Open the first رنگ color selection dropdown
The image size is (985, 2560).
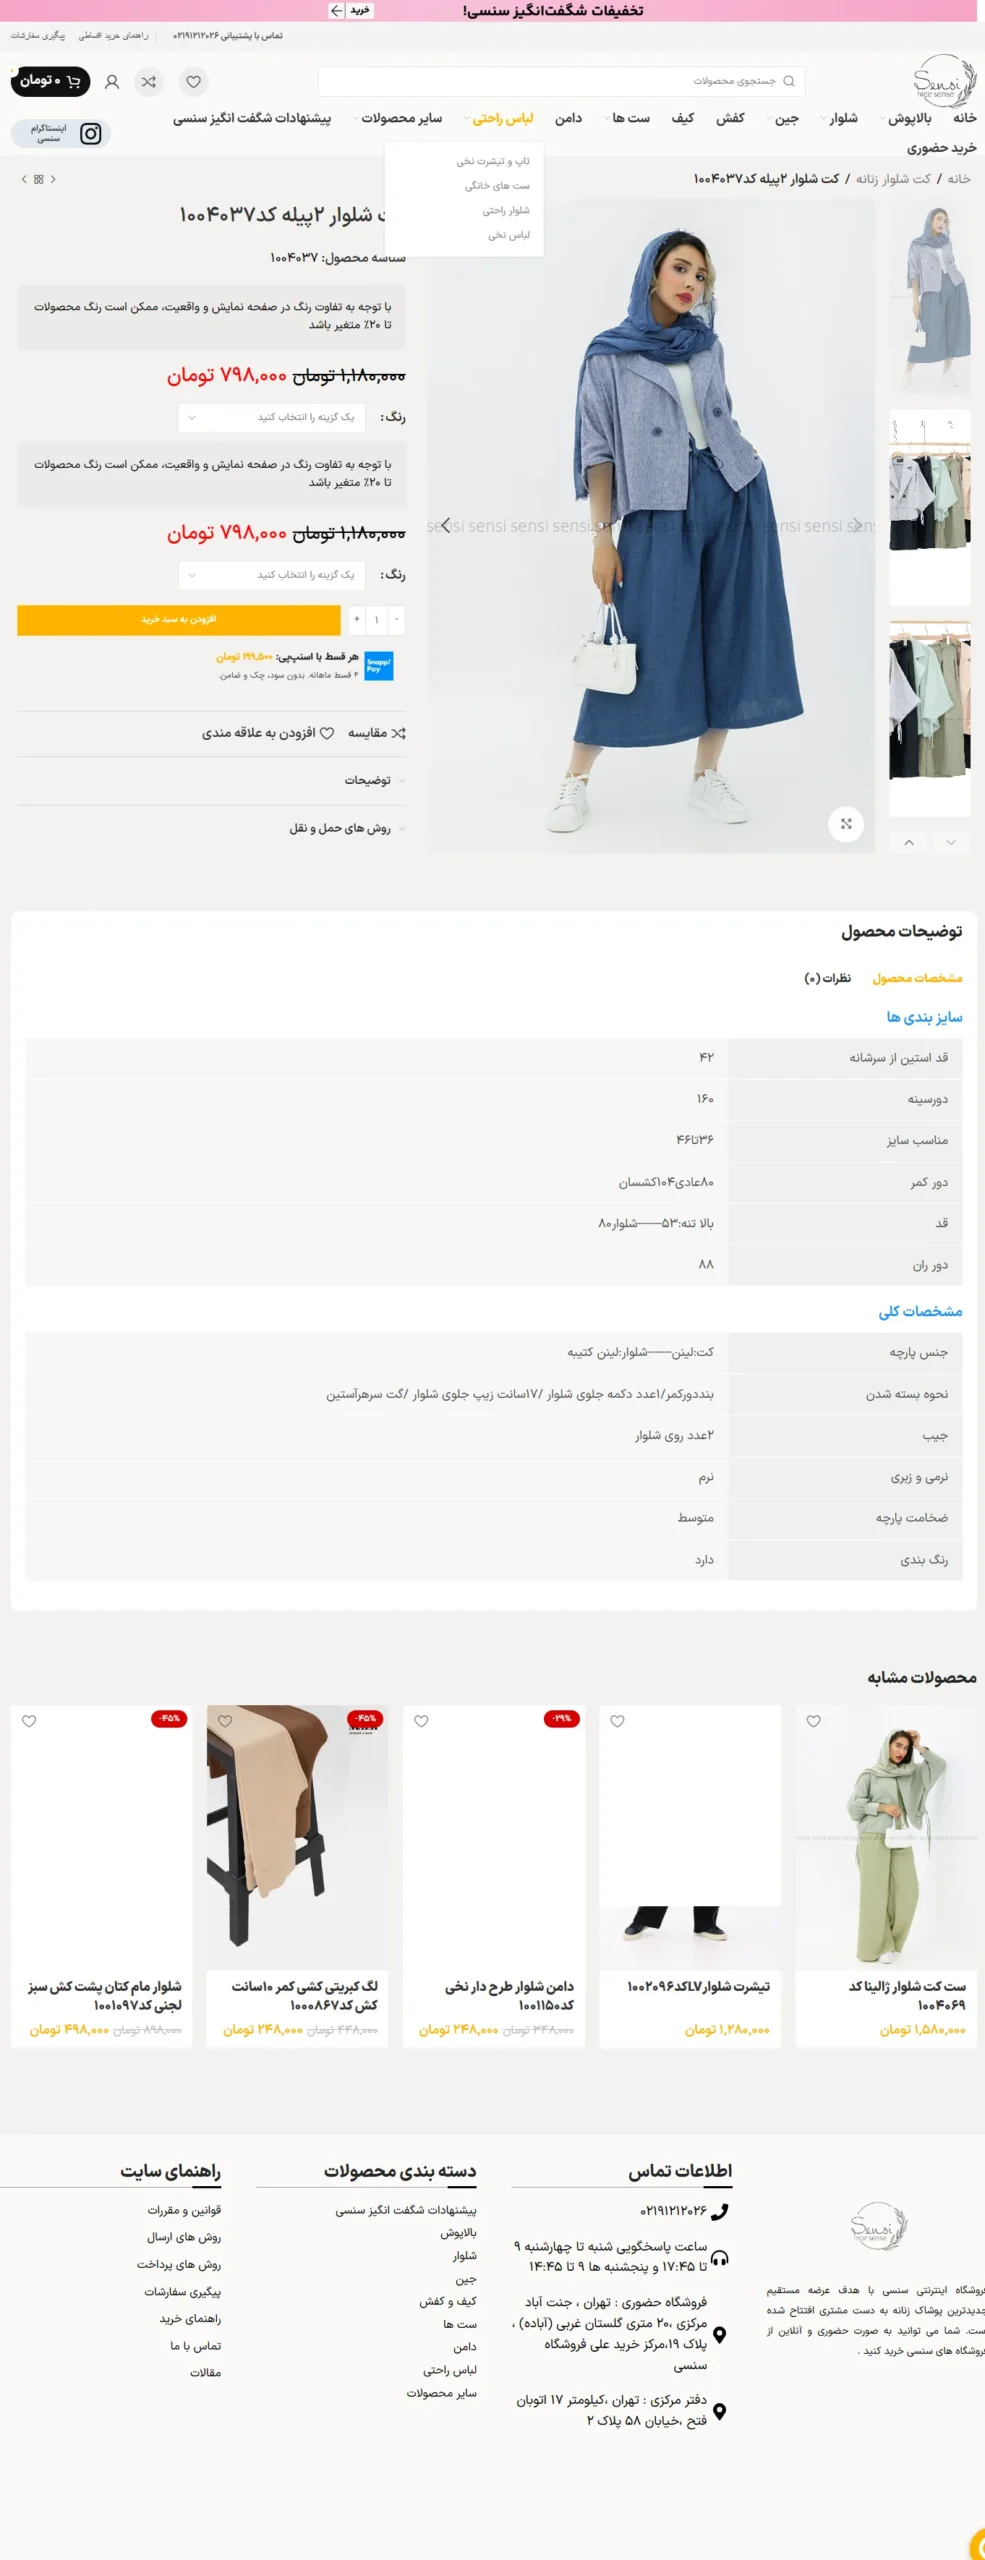272,417
